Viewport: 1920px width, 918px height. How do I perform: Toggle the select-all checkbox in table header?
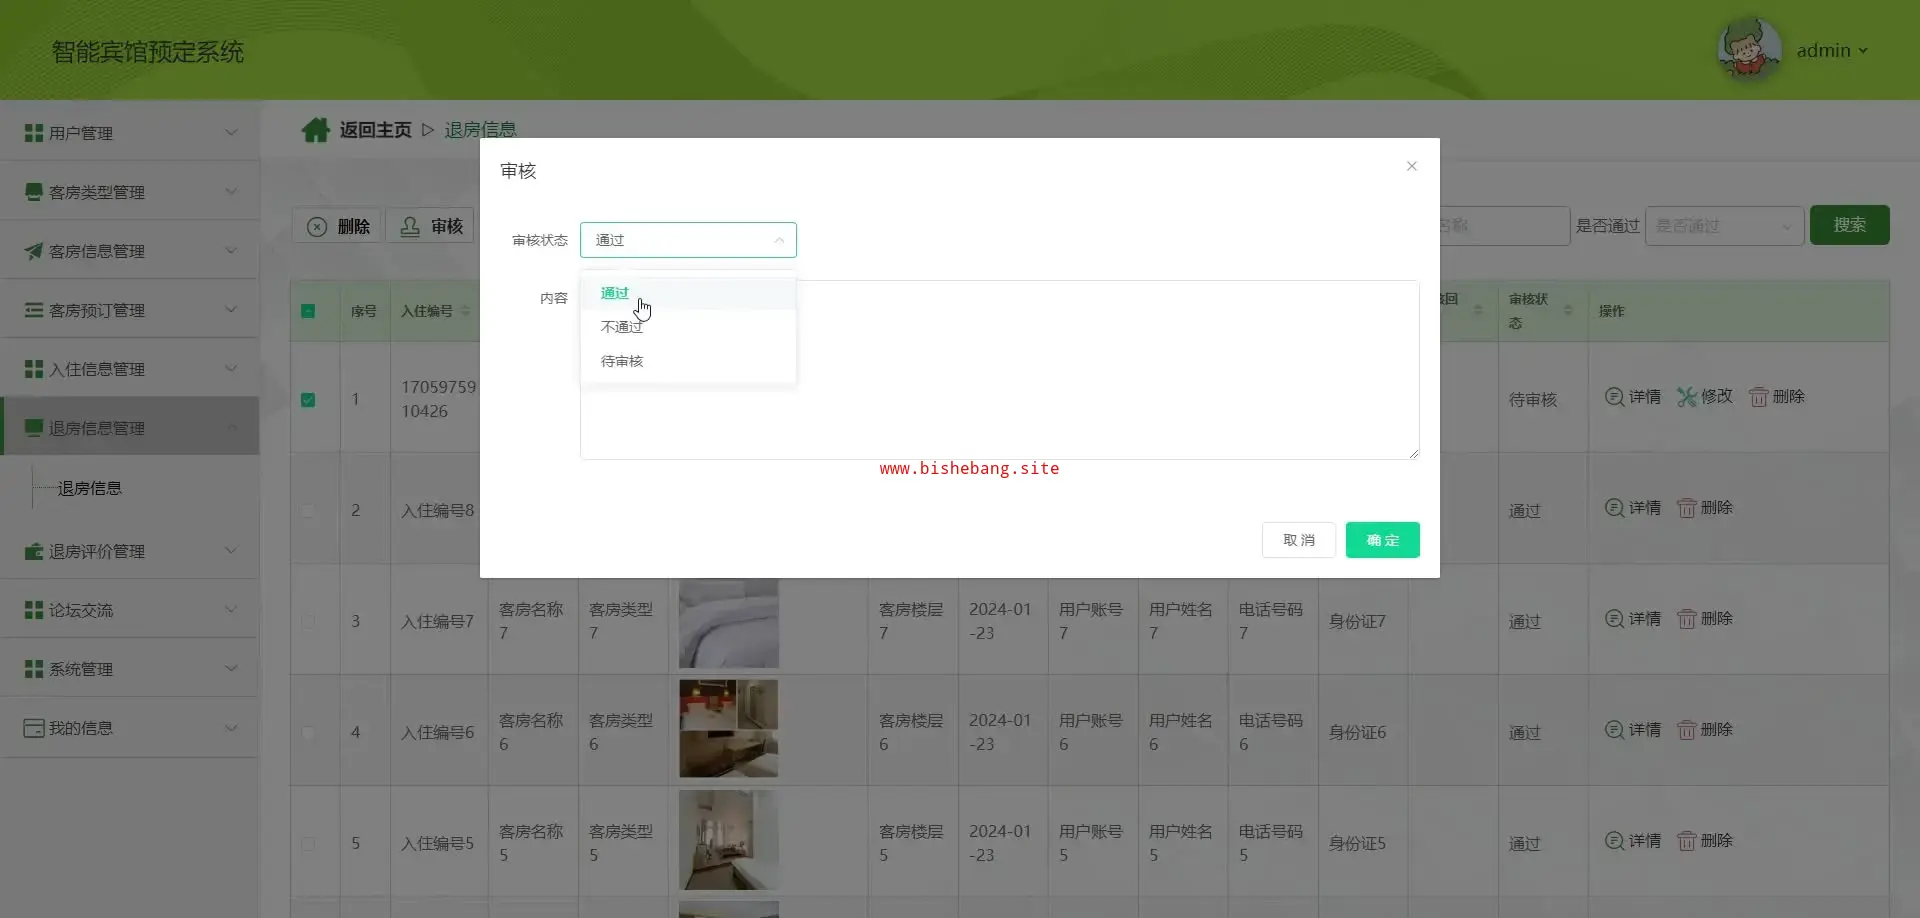[x=308, y=311]
